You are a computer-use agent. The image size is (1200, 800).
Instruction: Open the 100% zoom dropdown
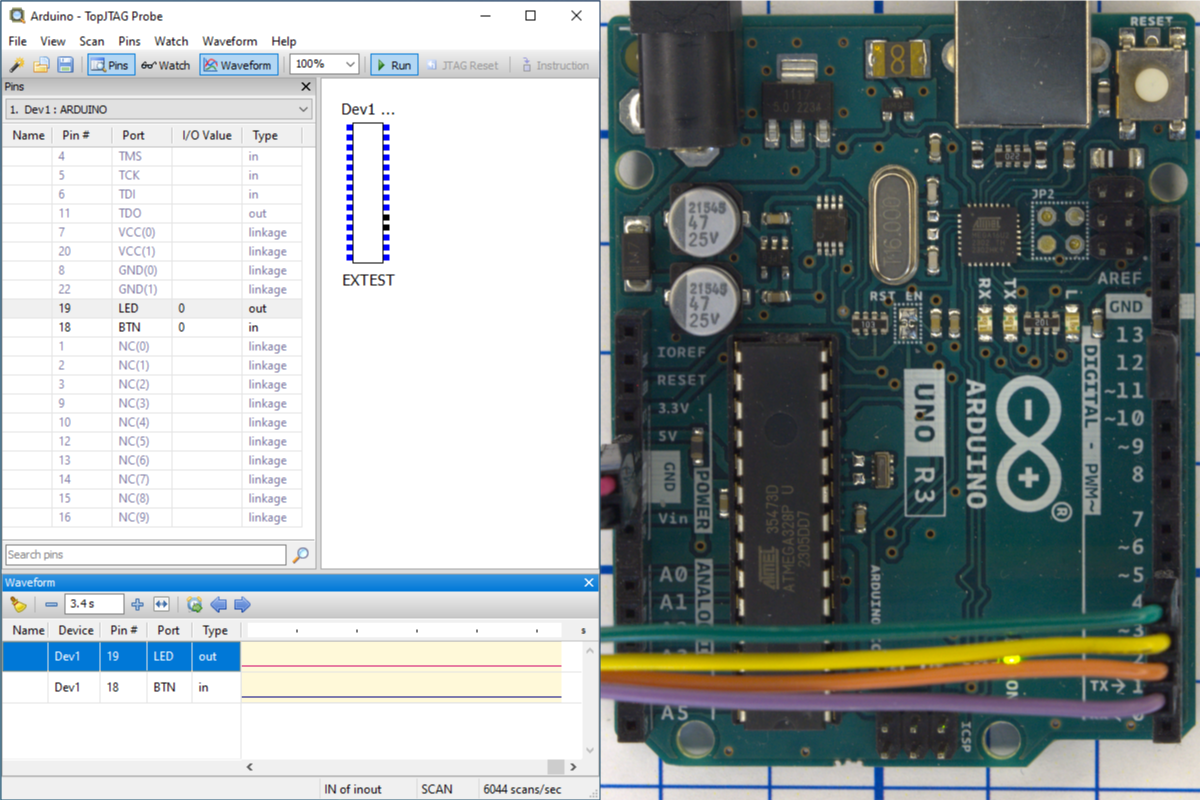click(324, 64)
